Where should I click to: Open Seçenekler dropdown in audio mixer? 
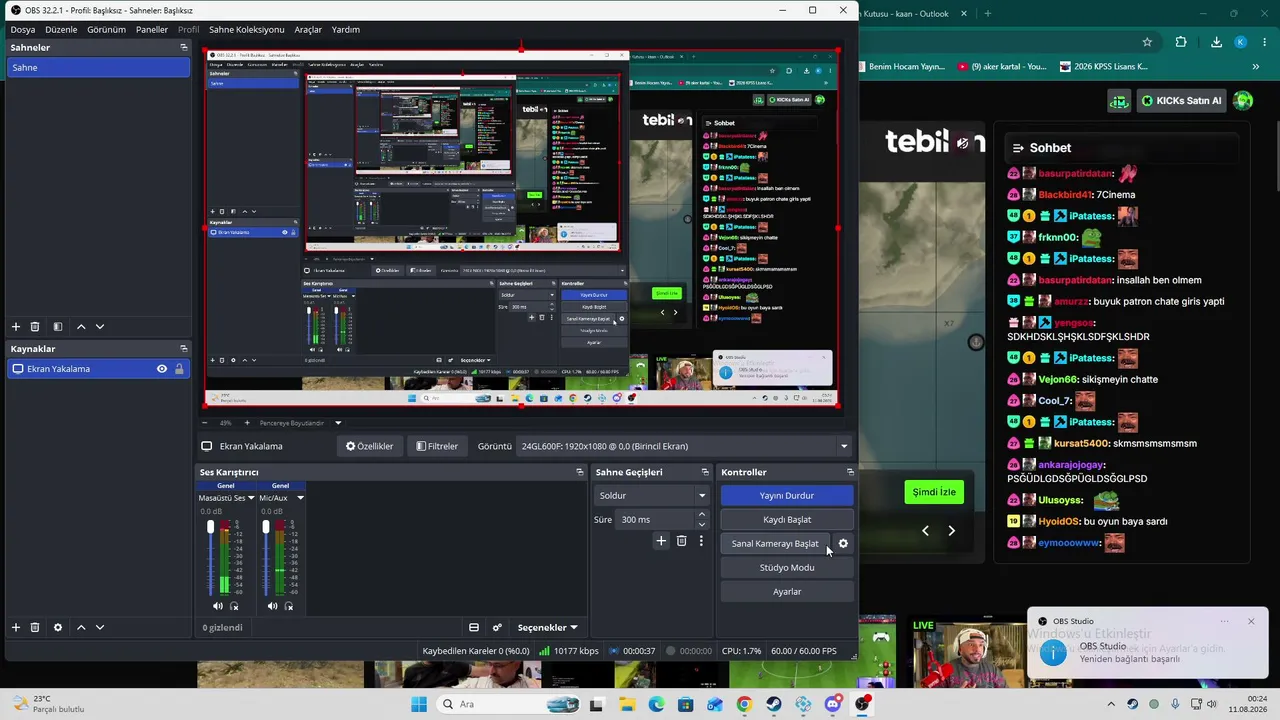pyautogui.click(x=547, y=628)
